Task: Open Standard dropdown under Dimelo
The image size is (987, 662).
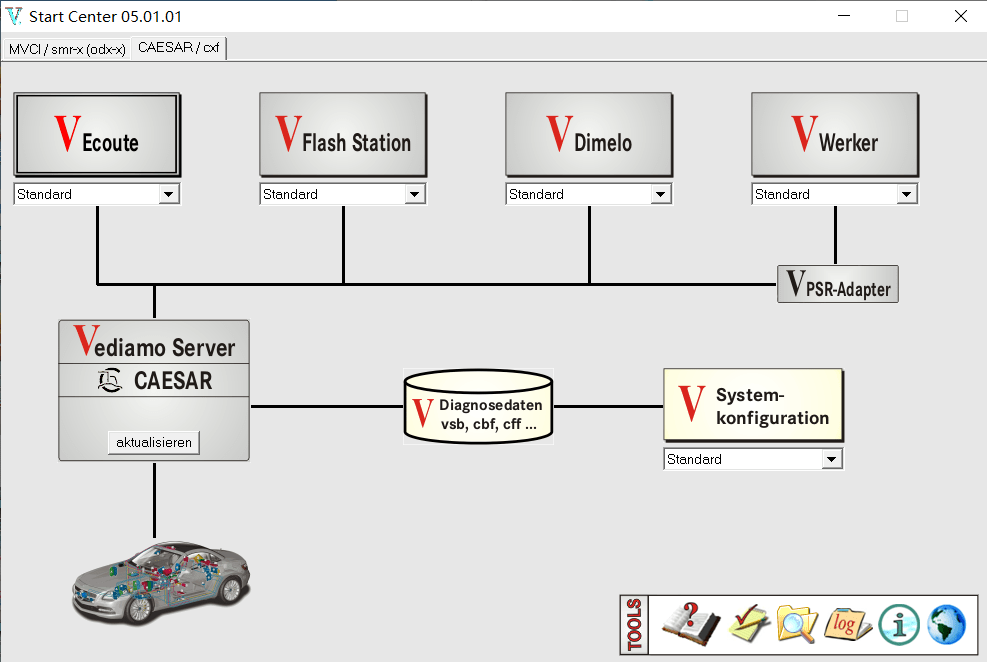Action: point(662,193)
